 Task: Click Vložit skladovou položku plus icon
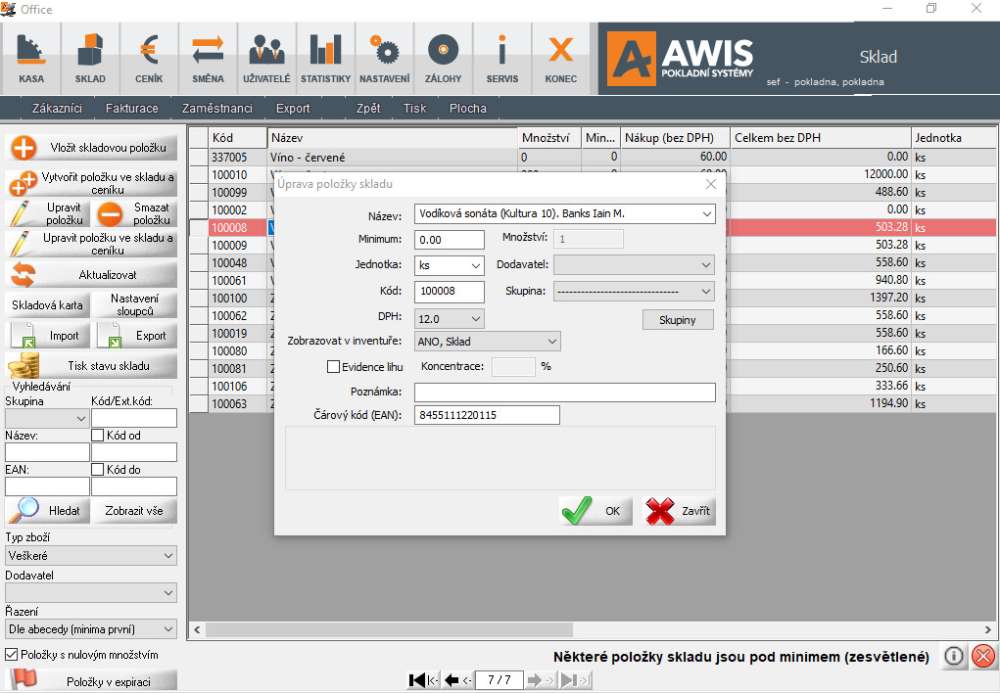coord(24,148)
